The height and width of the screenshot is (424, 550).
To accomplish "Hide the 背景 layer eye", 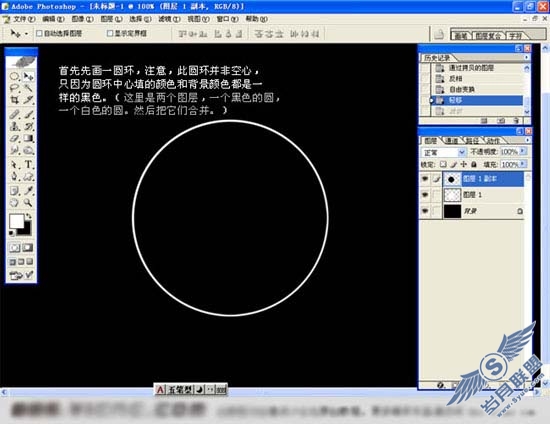I will pyautogui.click(x=425, y=211).
